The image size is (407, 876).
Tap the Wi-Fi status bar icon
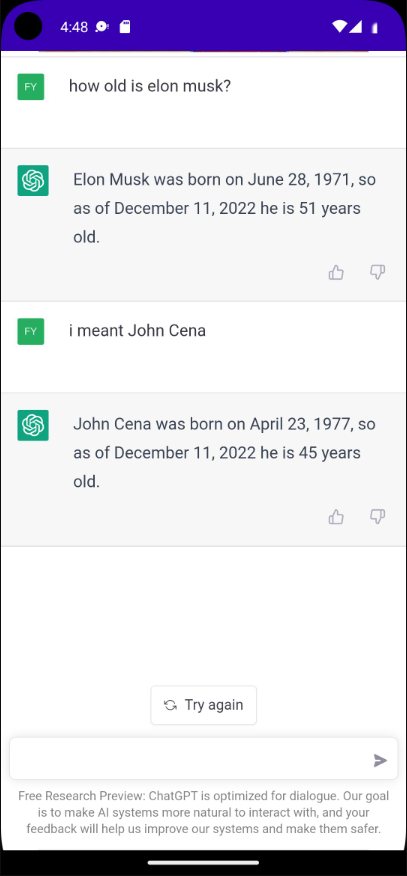click(x=339, y=26)
